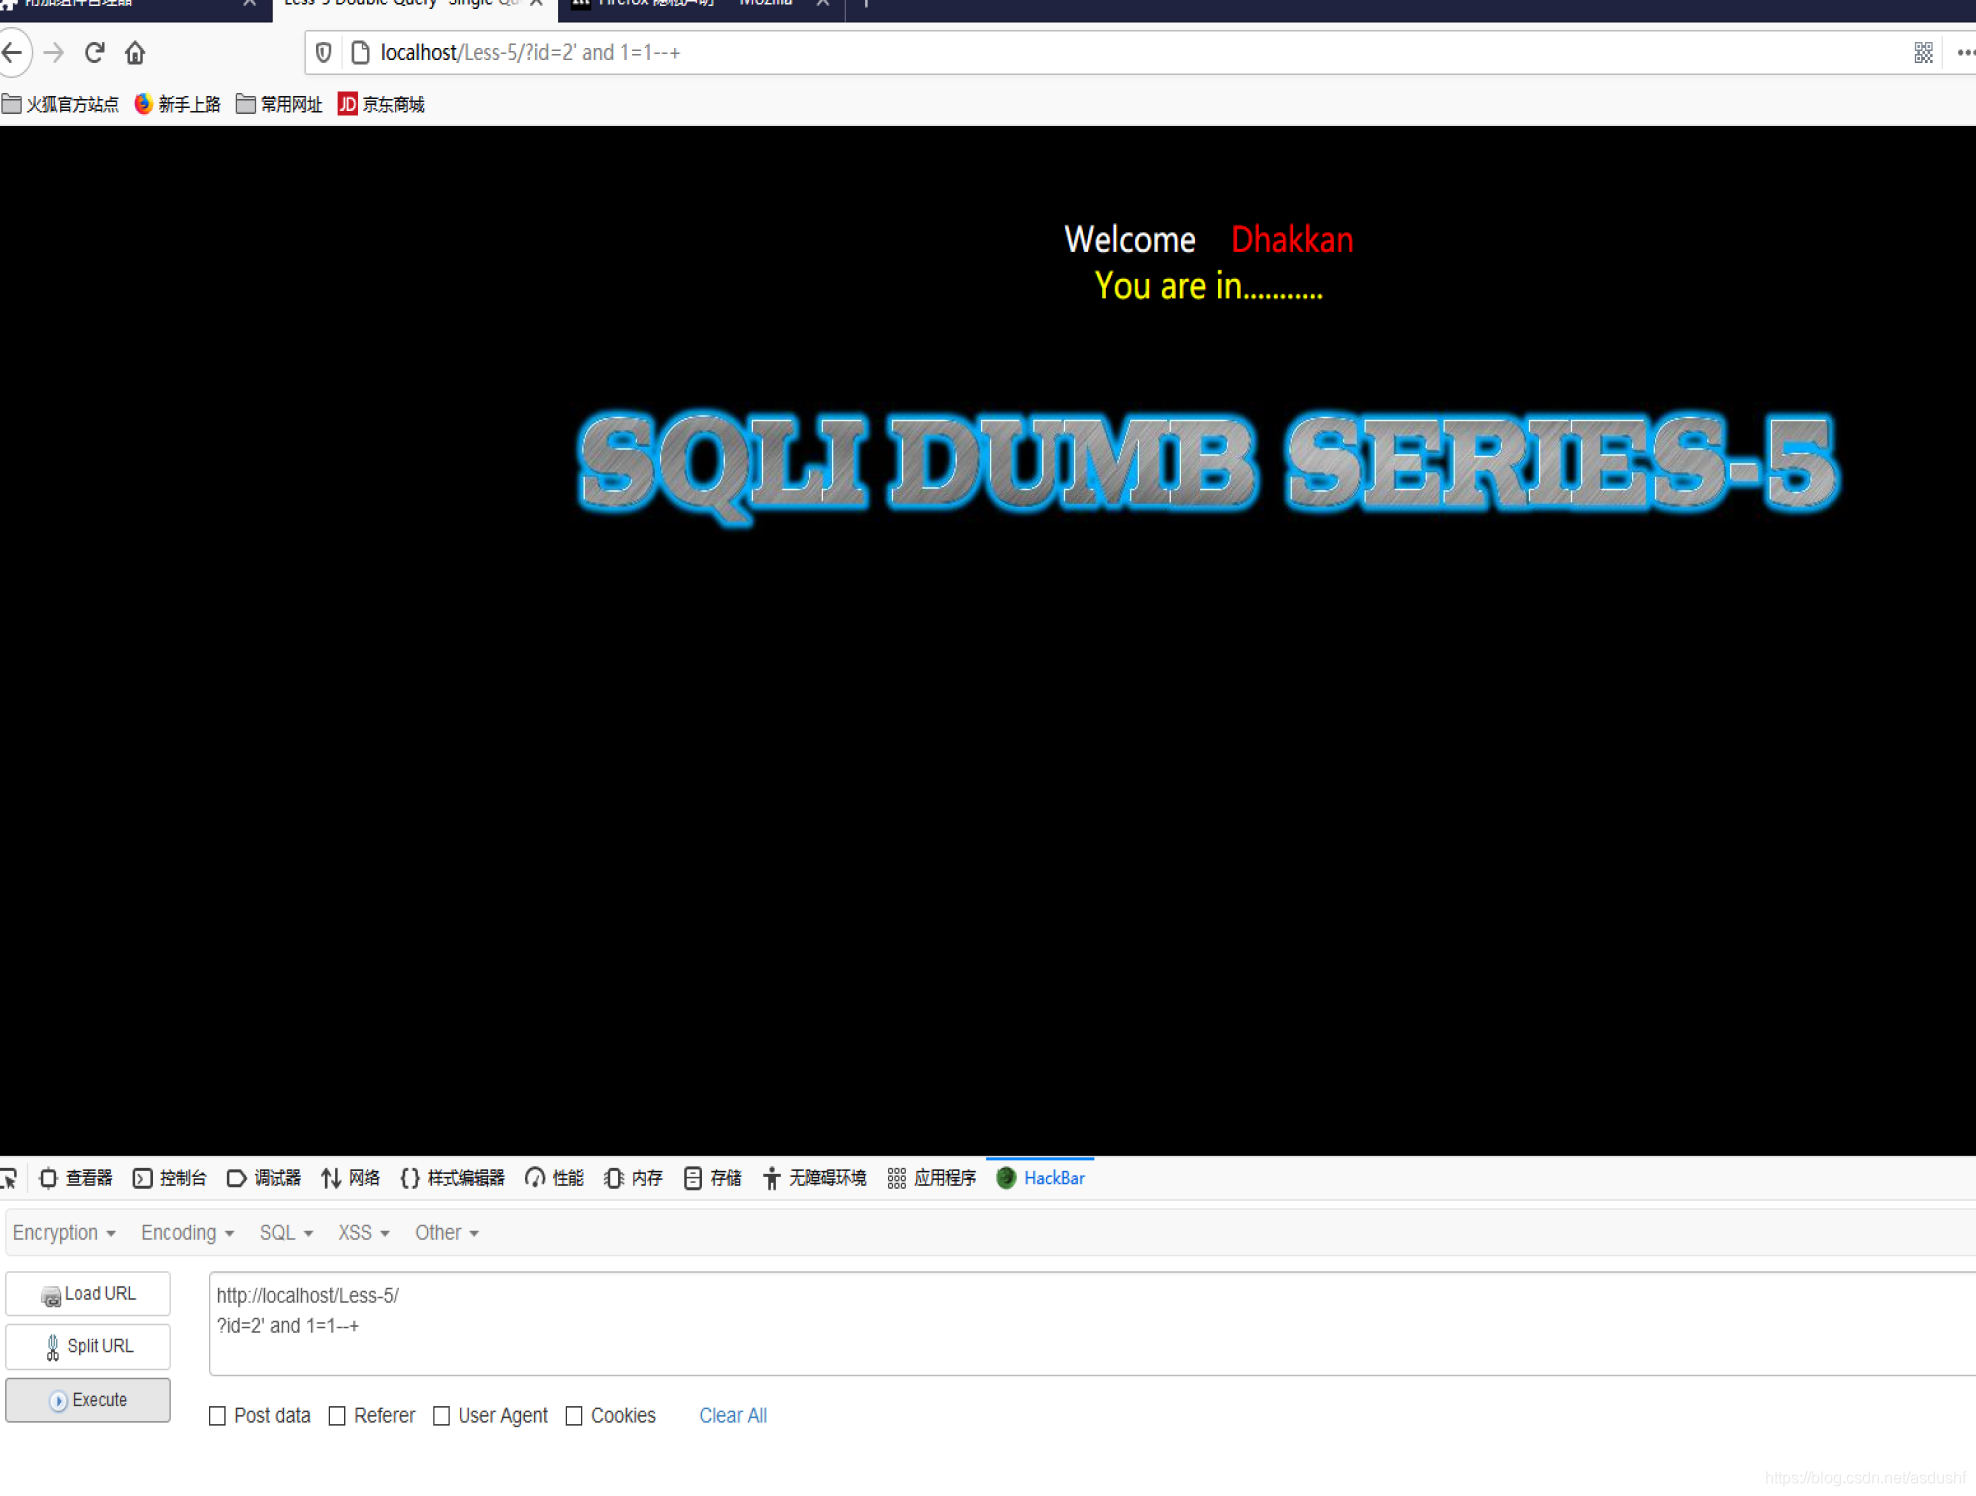The height and width of the screenshot is (1496, 1976).
Task: Check the Referer option
Action: click(x=337, y=1415)
